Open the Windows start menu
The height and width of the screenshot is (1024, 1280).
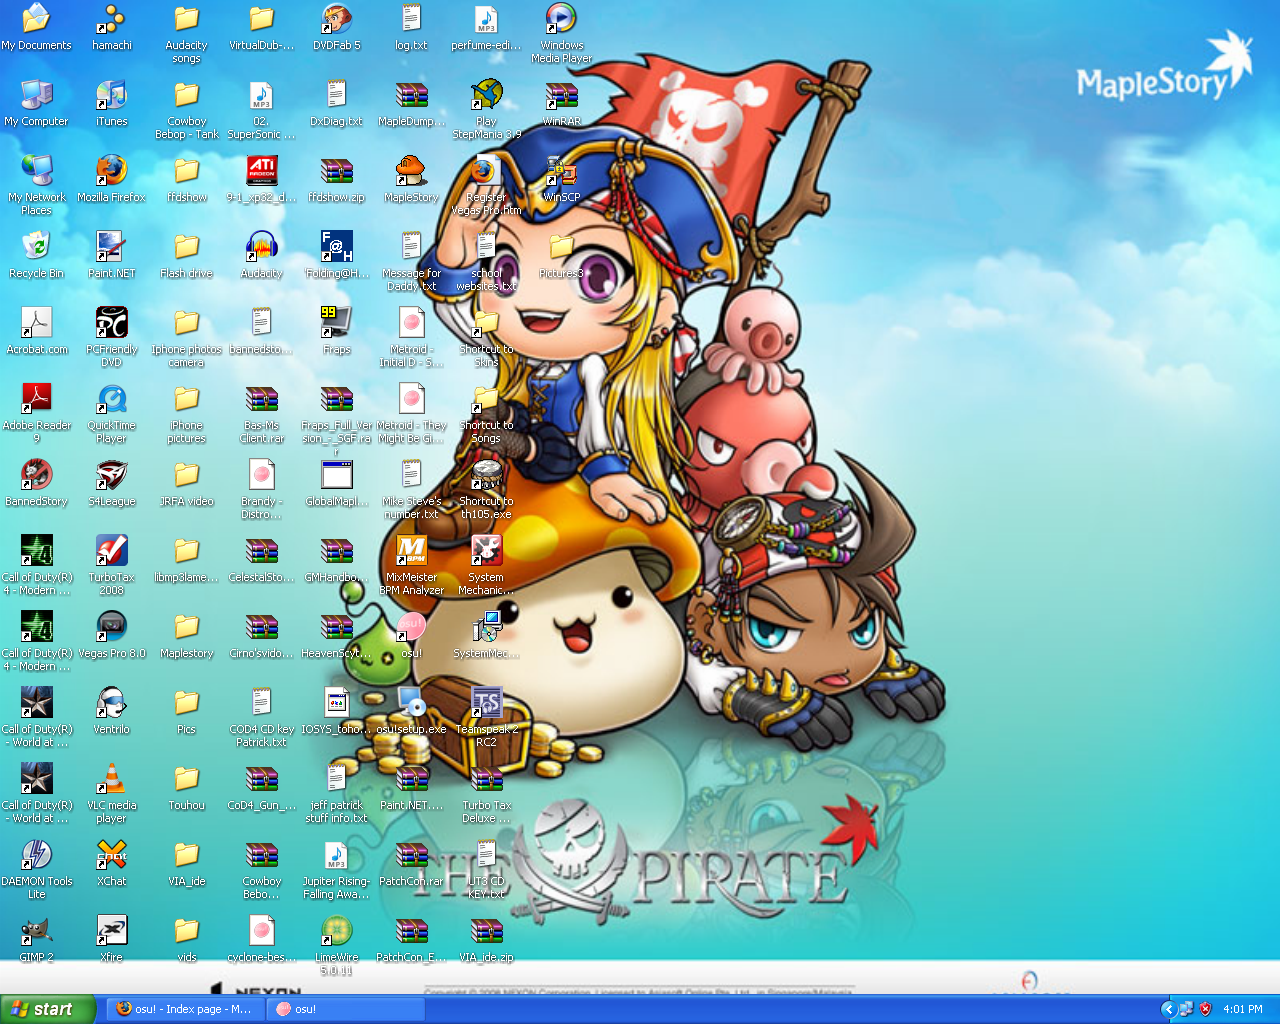coord(48,1009)
